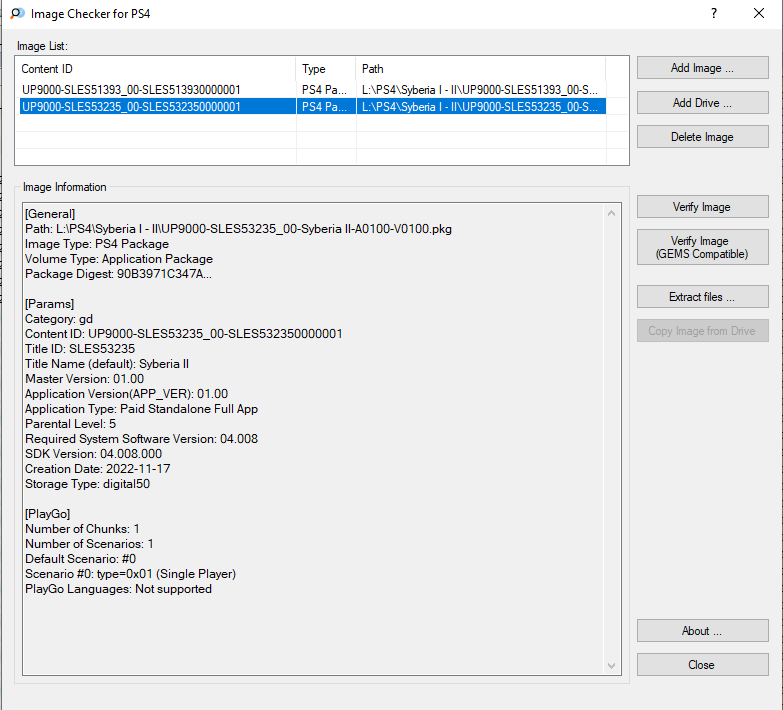Click the Master Version: 01.00 line

pos(84,378)
